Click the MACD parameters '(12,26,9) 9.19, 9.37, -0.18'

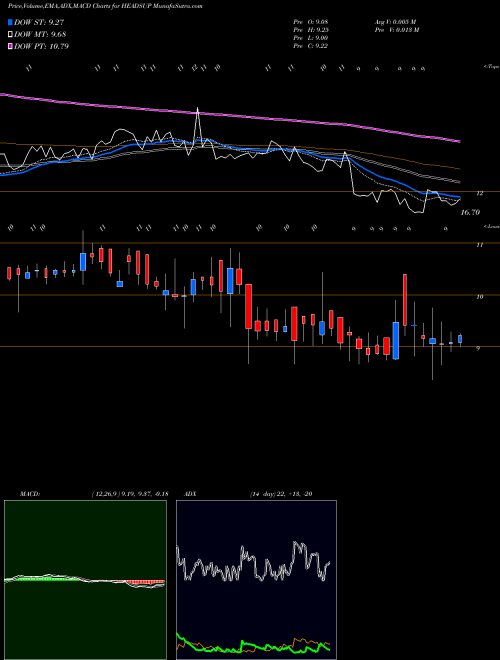tap(129, 494)
